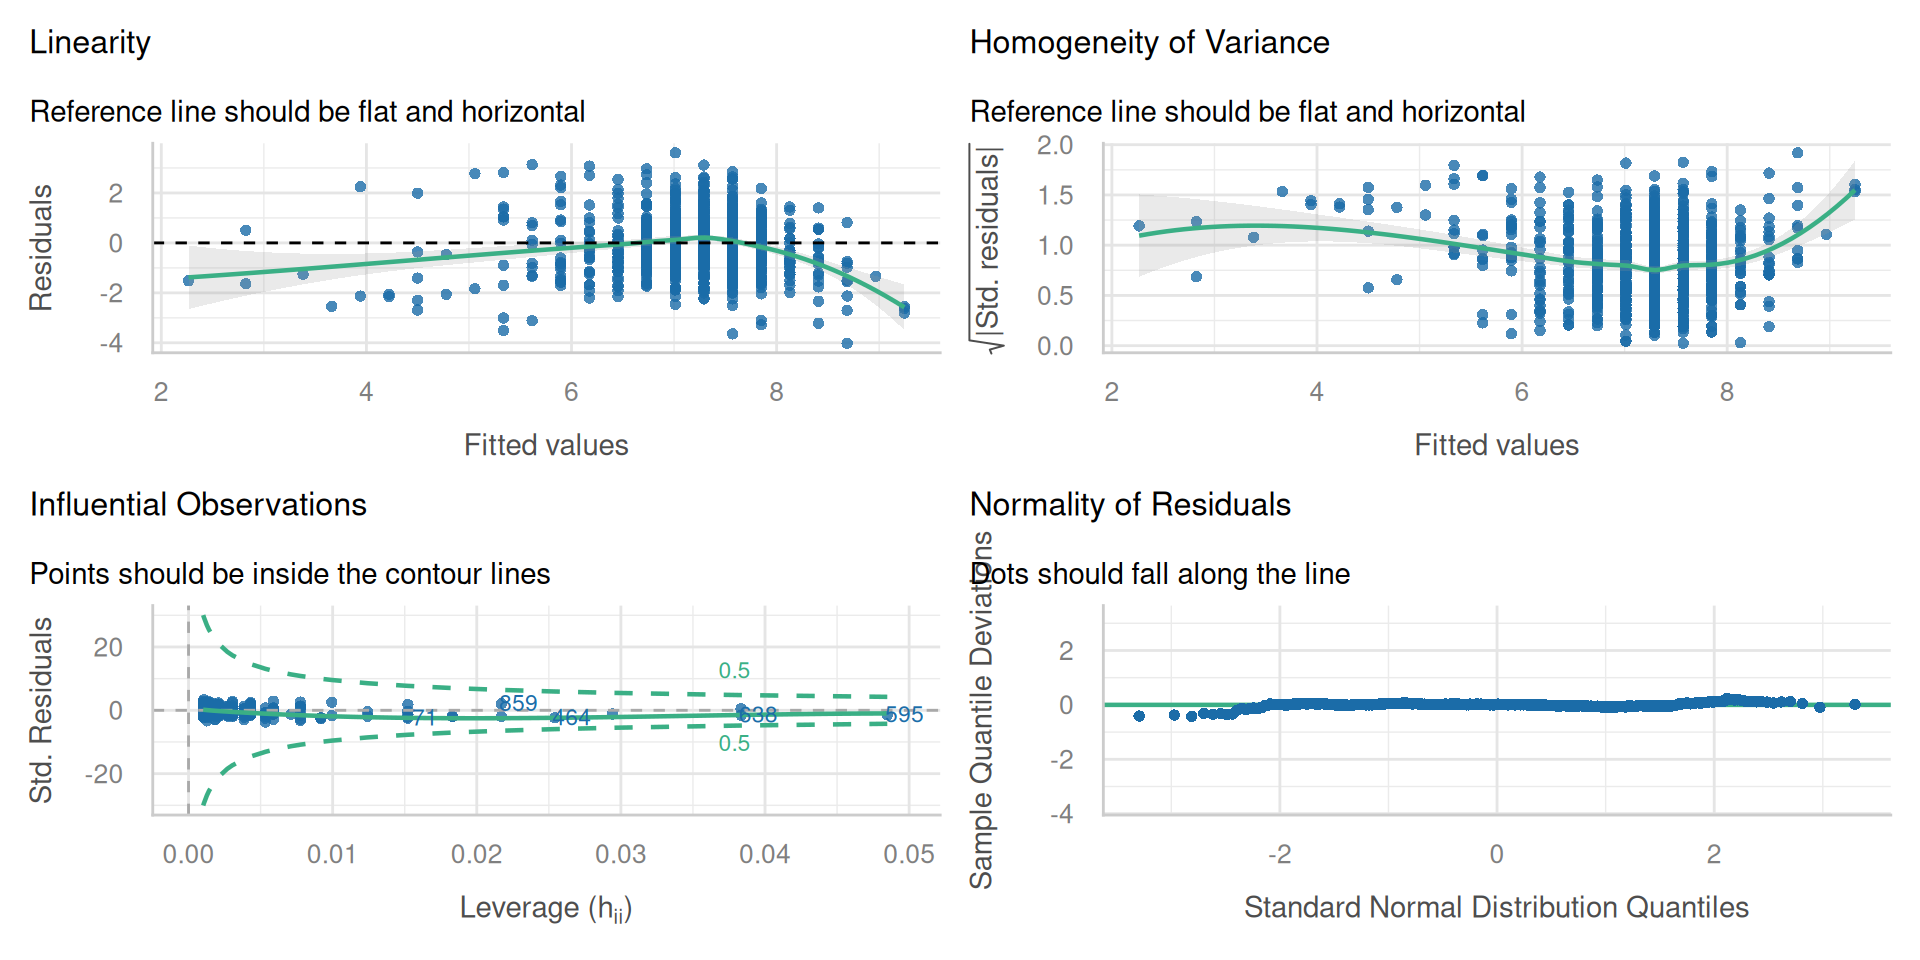Click the lower 0.5 contour label
This screenshot has width=1920, height=960.
coord(734,744)
